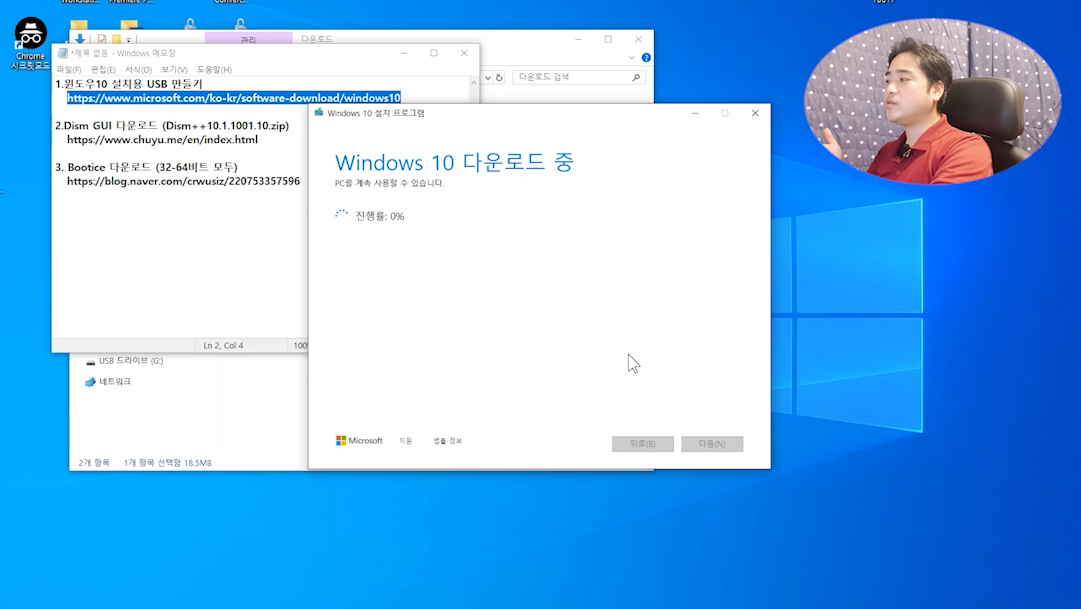Open the 파일(F) menu in Notepad
Image resolution: width=1081 pixels, height=609 pixels.
(68, 70)
